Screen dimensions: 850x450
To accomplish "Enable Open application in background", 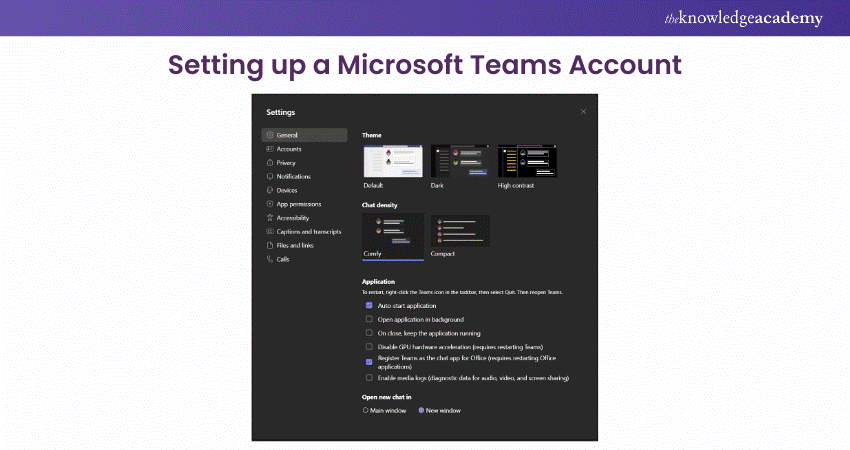I will point(369,319).
